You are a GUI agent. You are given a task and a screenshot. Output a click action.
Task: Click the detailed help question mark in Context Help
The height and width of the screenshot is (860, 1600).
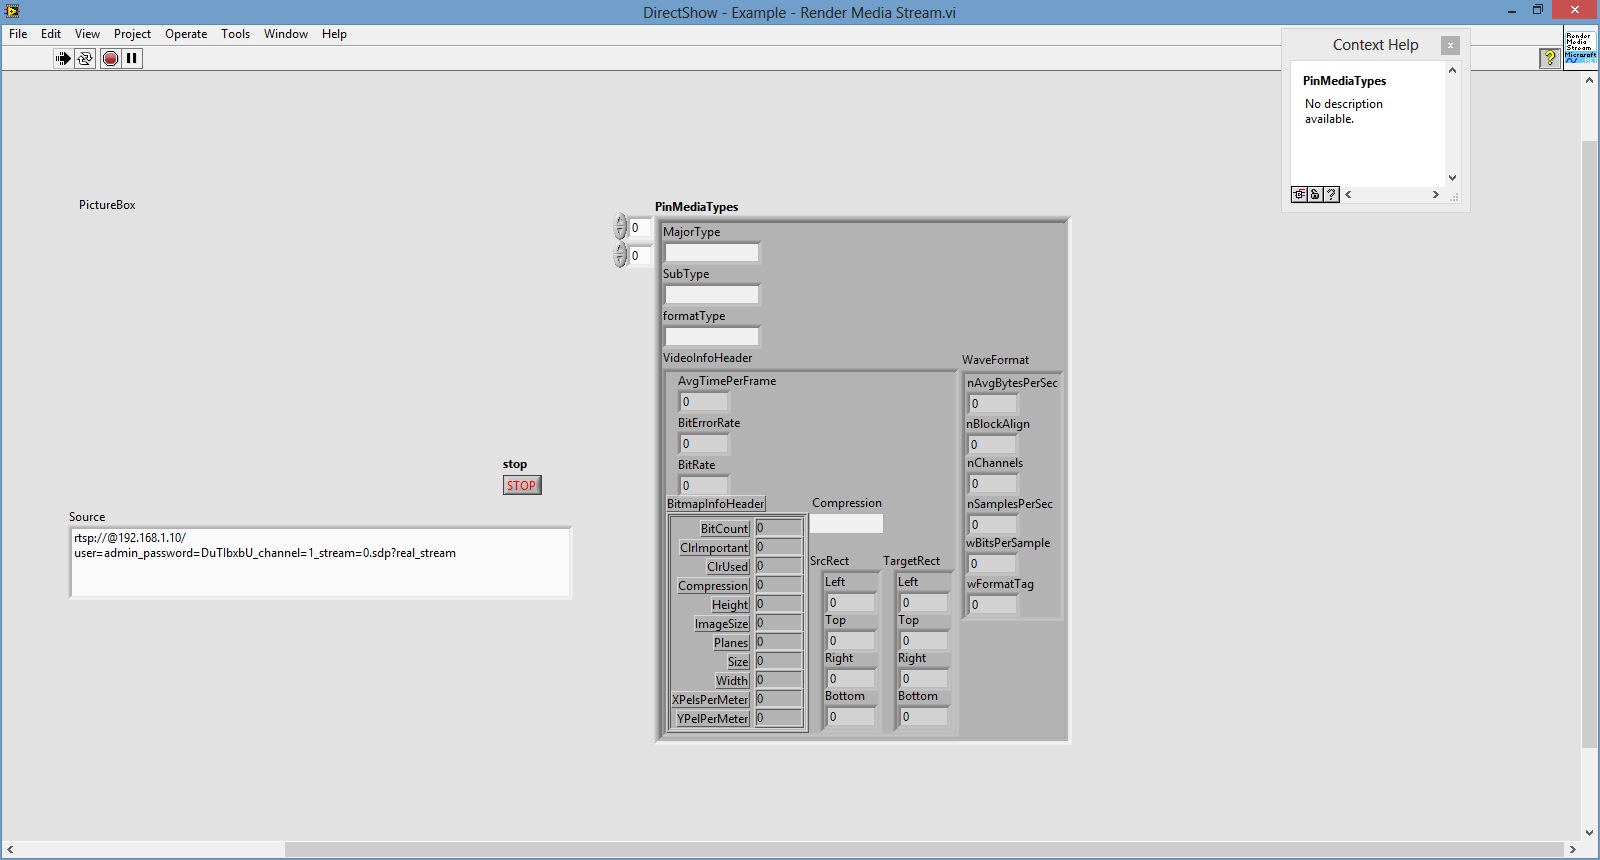1331,194
